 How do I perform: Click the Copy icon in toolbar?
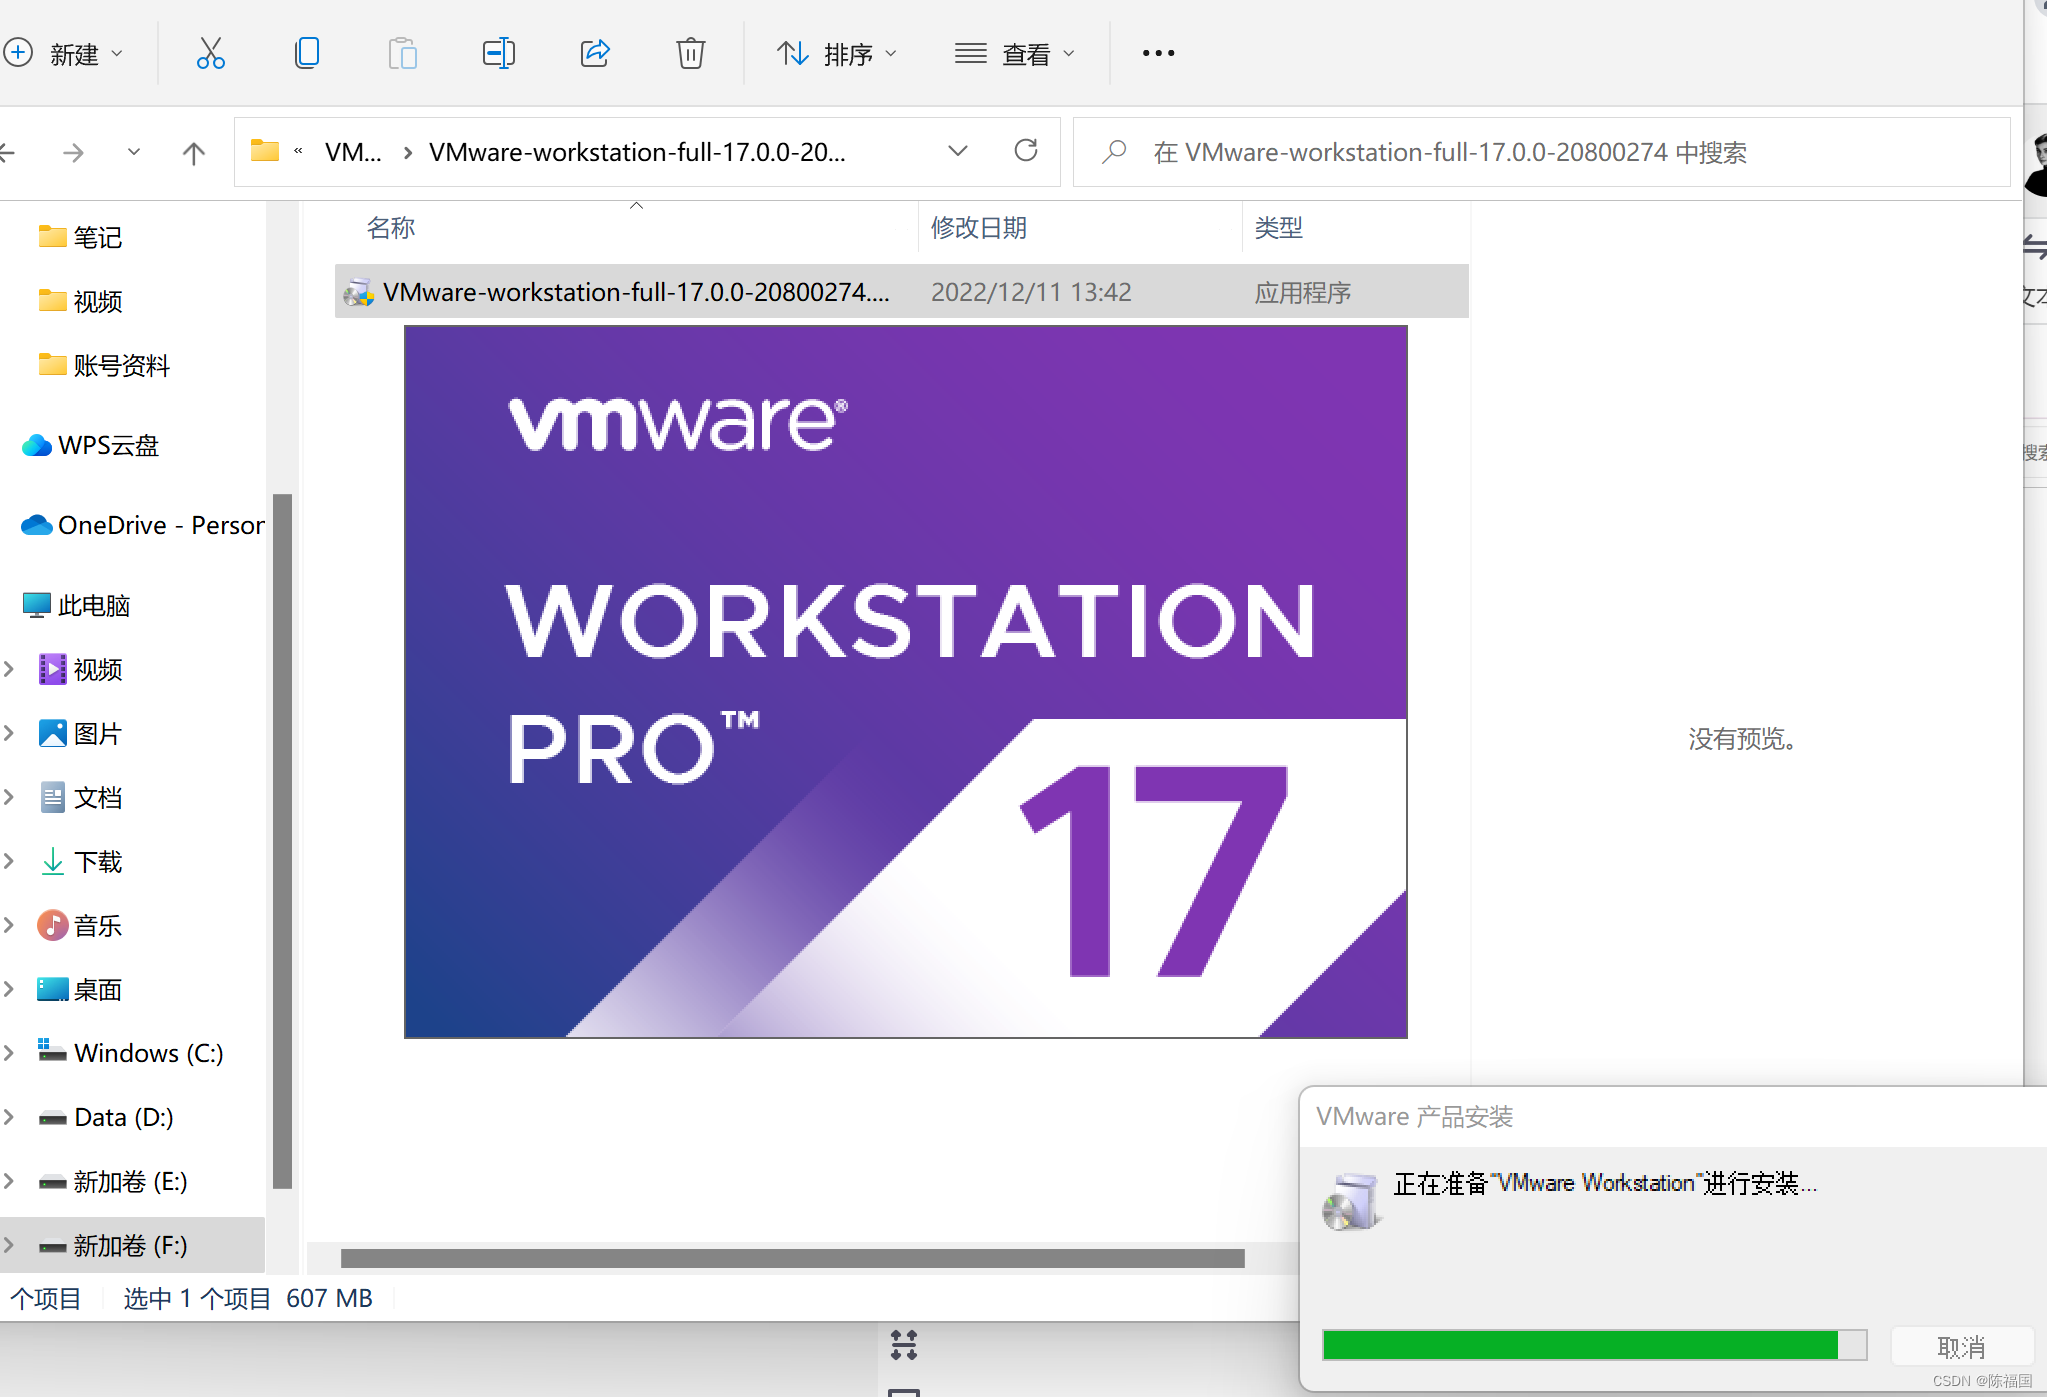tap(307, 53)
